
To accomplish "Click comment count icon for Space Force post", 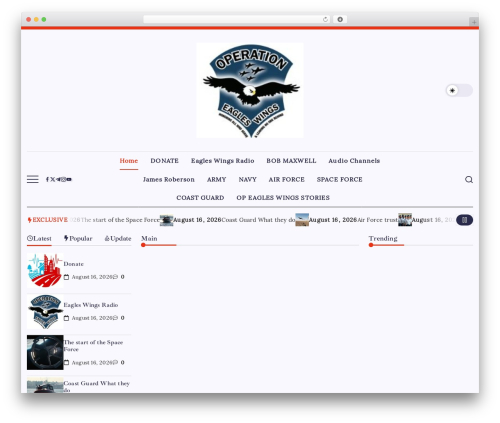I will tap(115, 363).
